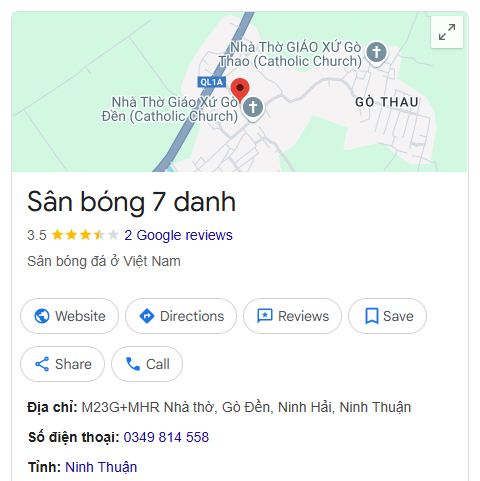Select the Gò Đền church cross marker
Image resolution: width=480 pixels, height=481 pixels.
pos(253,108)
